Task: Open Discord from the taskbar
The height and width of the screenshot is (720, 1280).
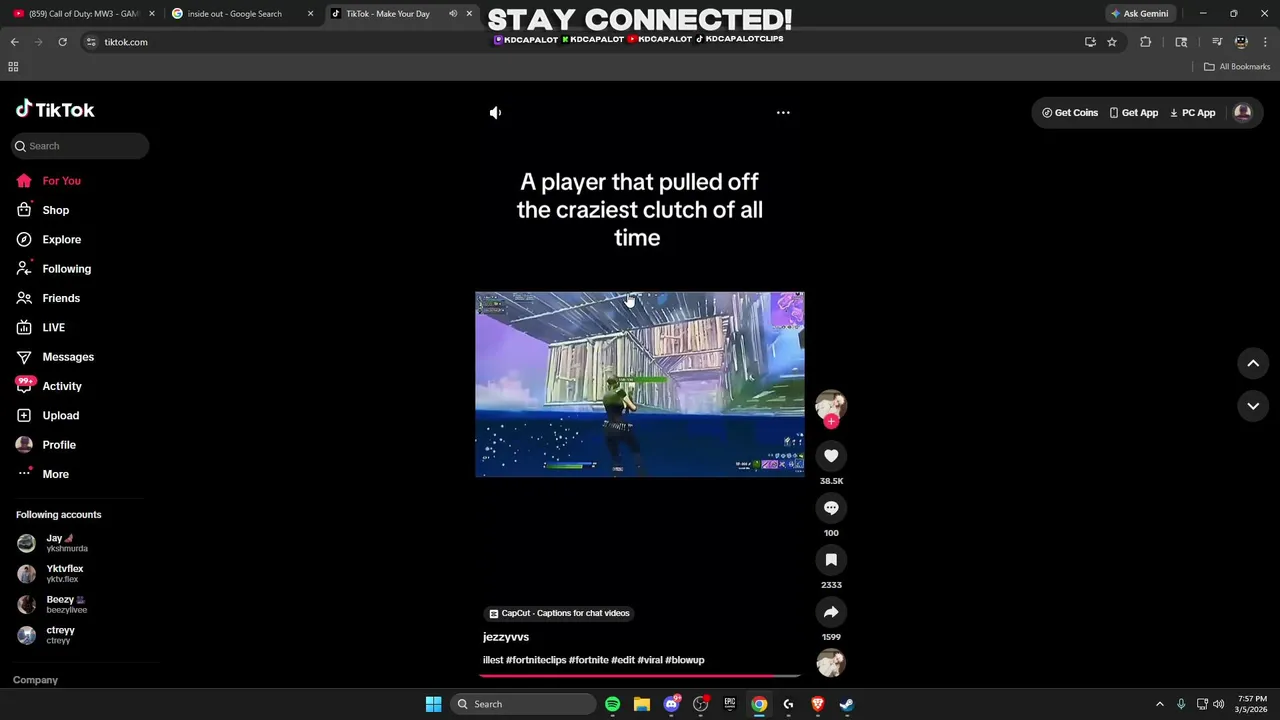Action: (x=671, y=704)
